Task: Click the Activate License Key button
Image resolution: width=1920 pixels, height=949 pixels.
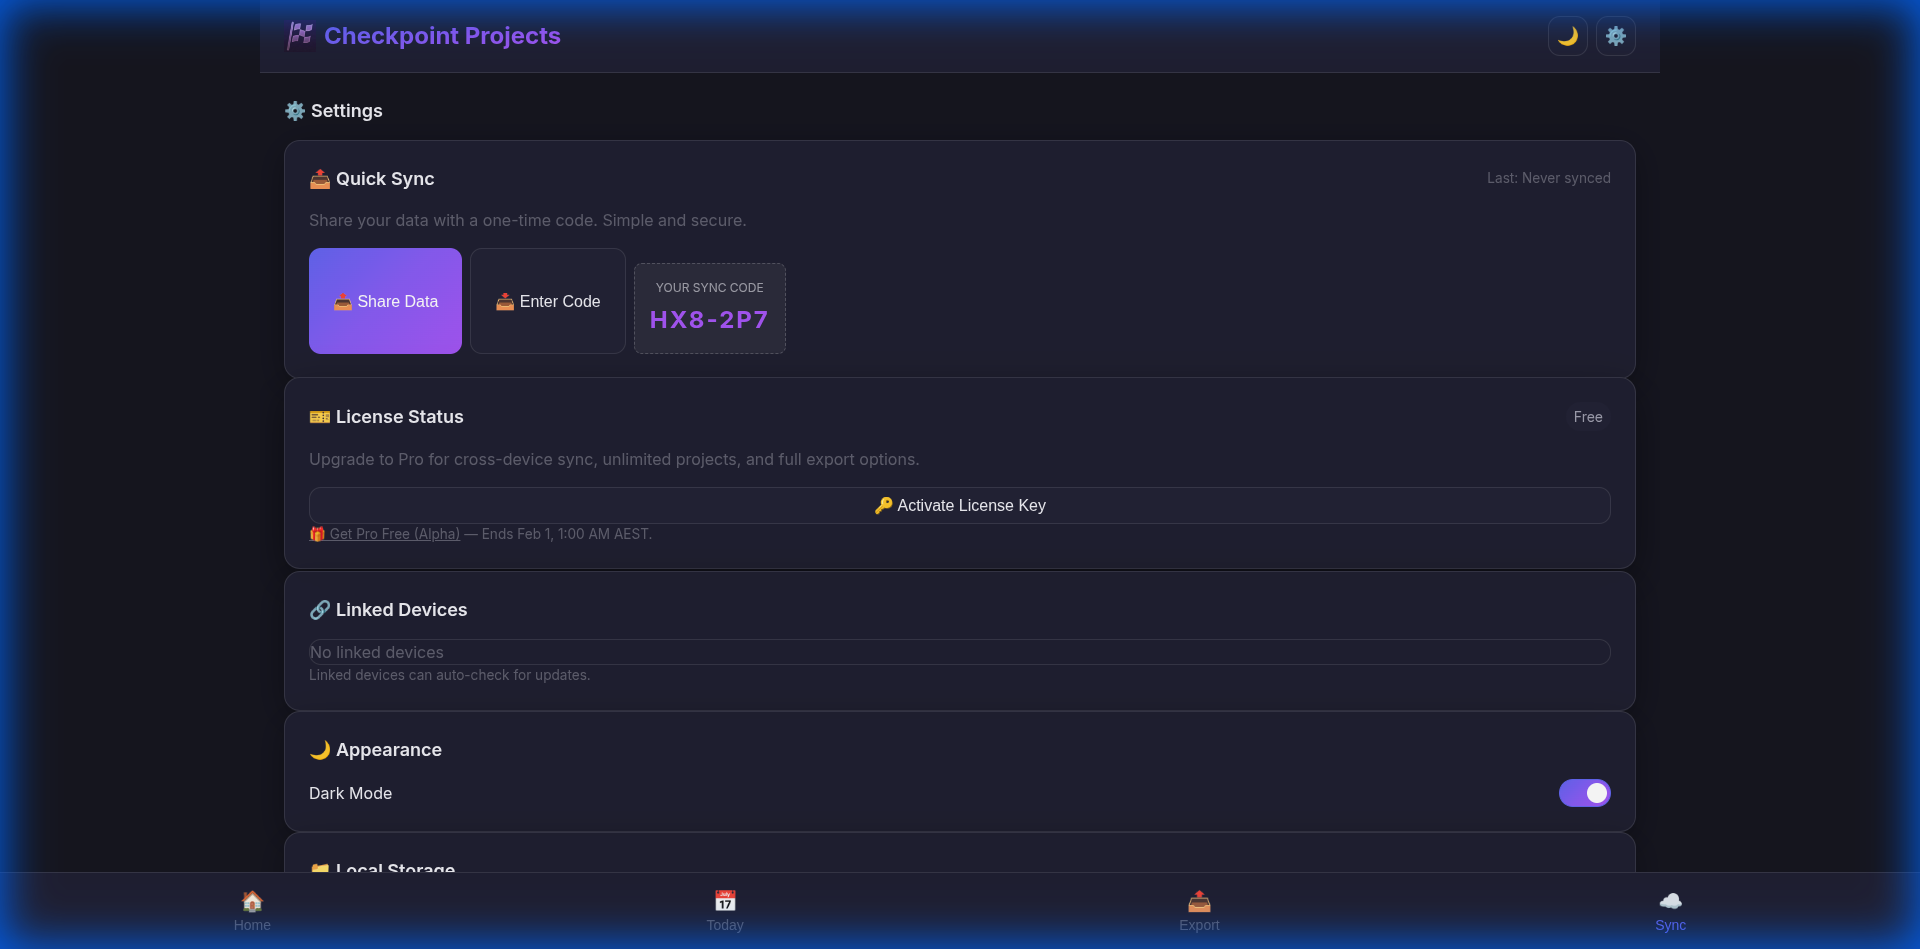Action: 960,506
